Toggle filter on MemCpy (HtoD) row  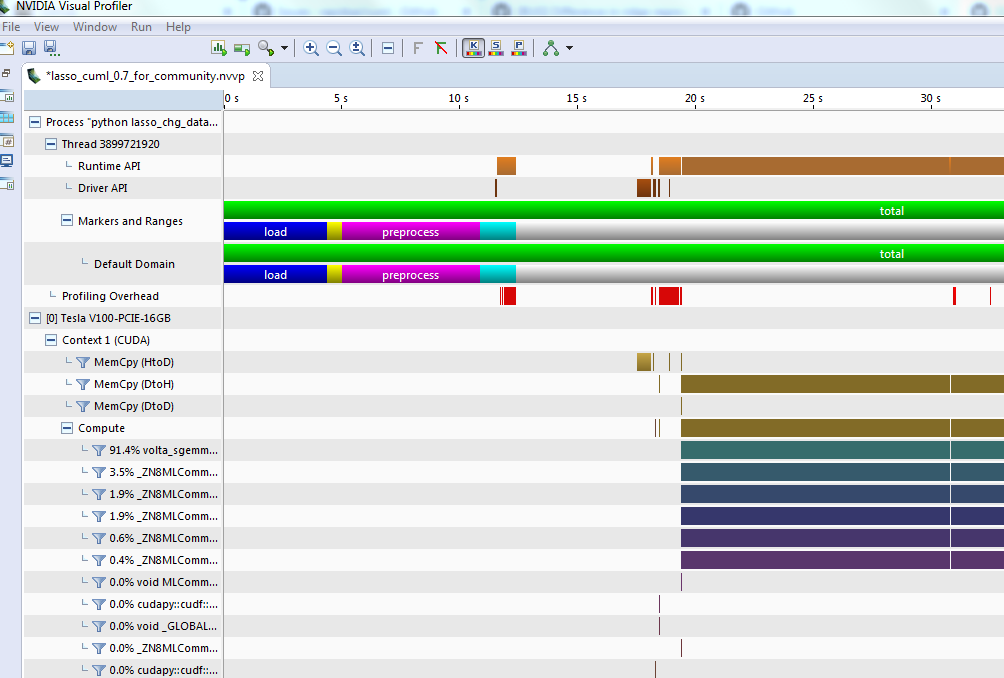pos(83,362)
